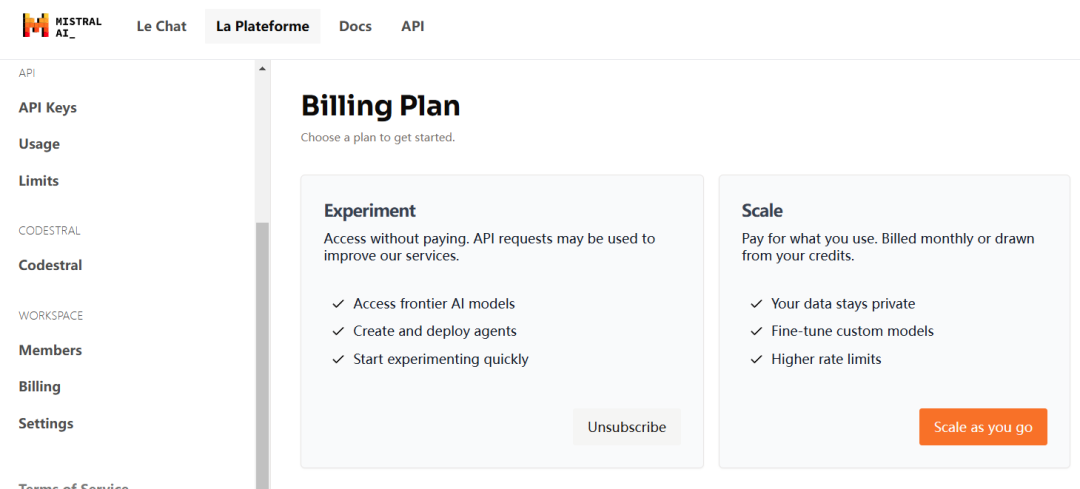Go to API in top navigation
This screenshot has height=489, width=1080.
pos(413,26)
